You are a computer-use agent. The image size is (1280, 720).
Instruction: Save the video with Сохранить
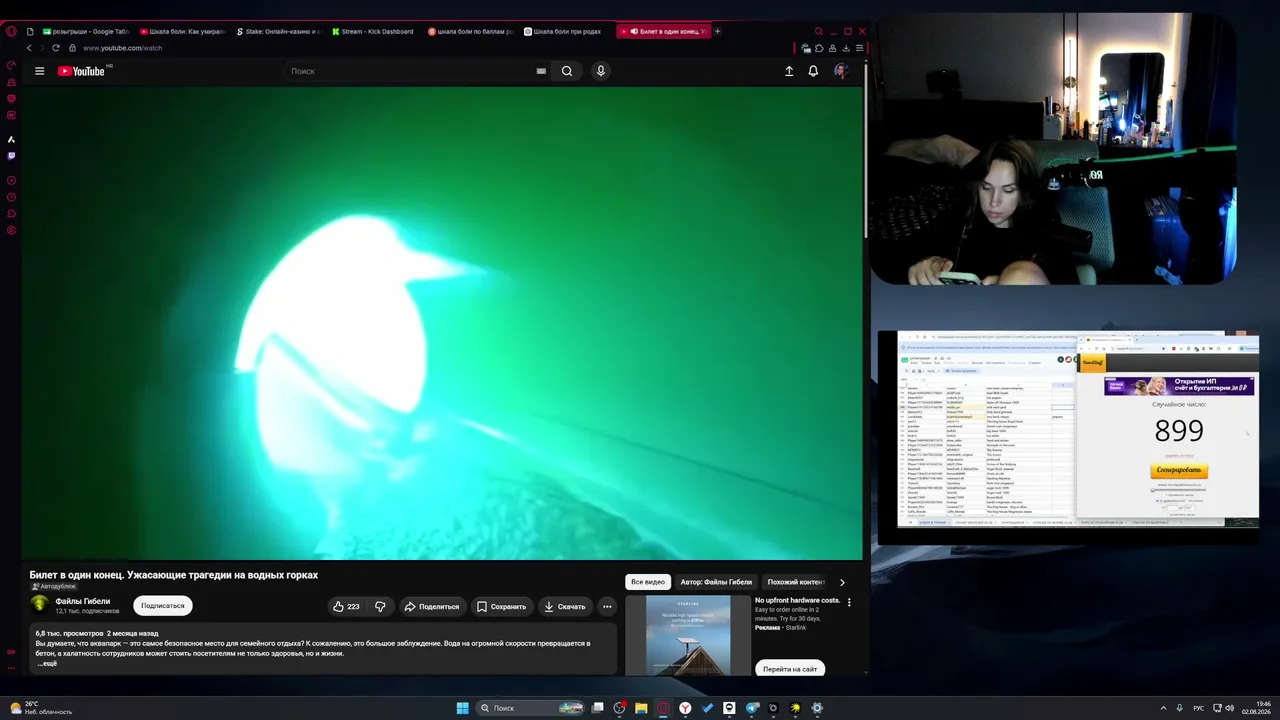(x=501, y=606)
